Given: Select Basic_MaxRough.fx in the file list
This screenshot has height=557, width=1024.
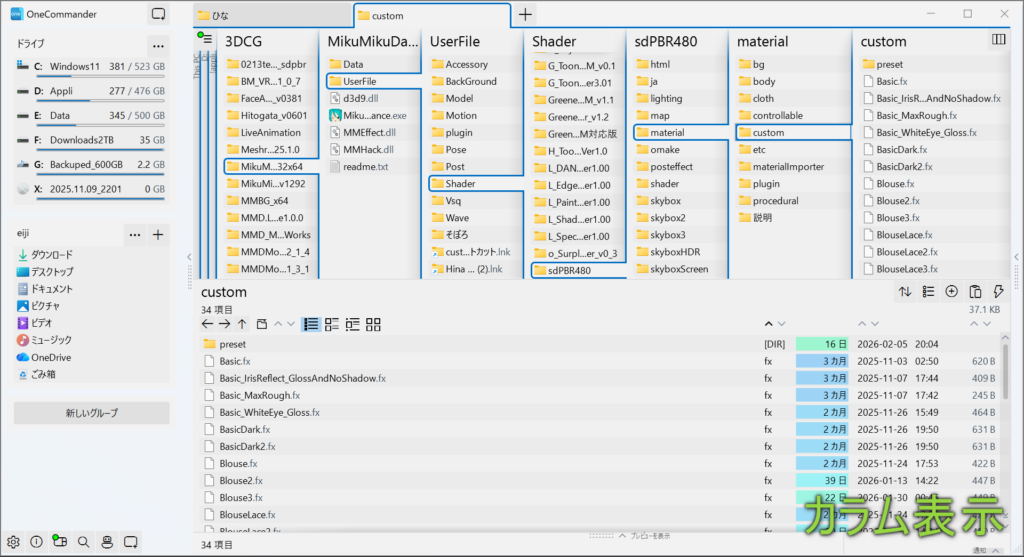Looking at the screenshot, I should [x=262, y=395].
